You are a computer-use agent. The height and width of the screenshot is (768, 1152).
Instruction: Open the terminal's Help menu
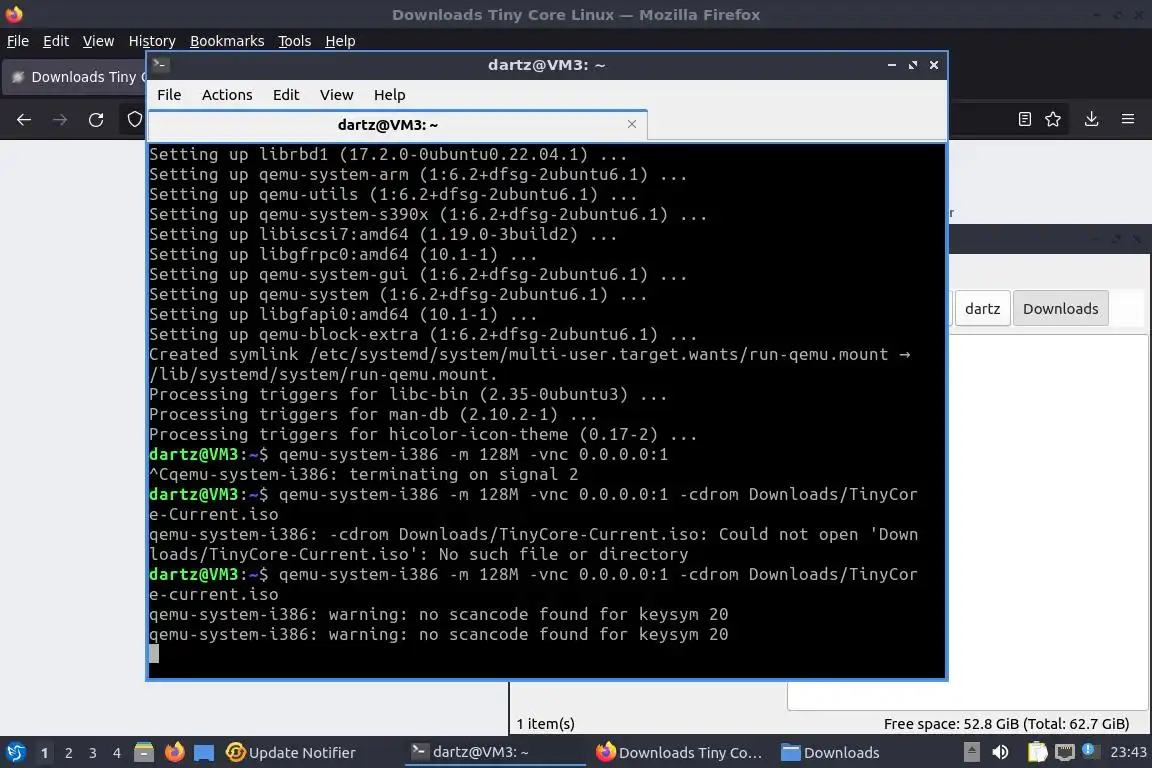389,95
